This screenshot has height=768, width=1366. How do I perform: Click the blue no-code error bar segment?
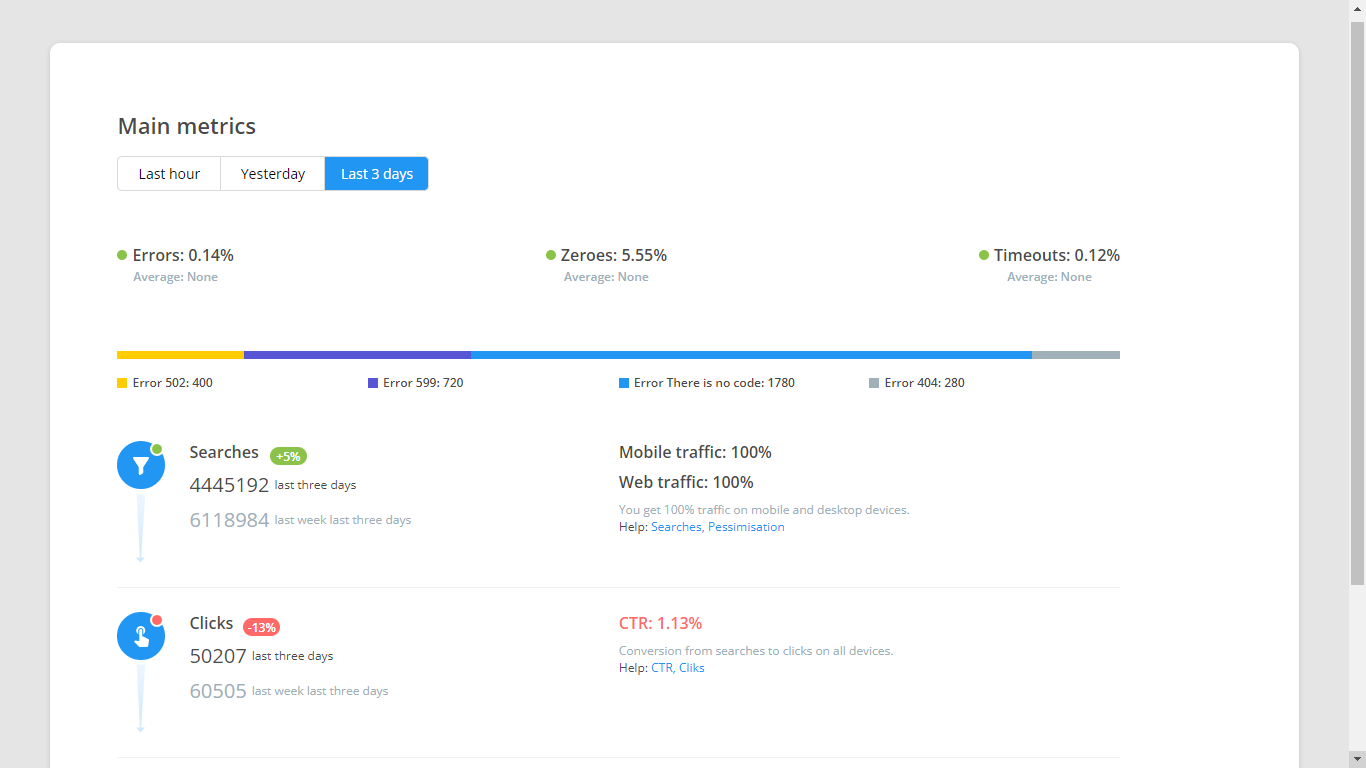tap(751, 355)
